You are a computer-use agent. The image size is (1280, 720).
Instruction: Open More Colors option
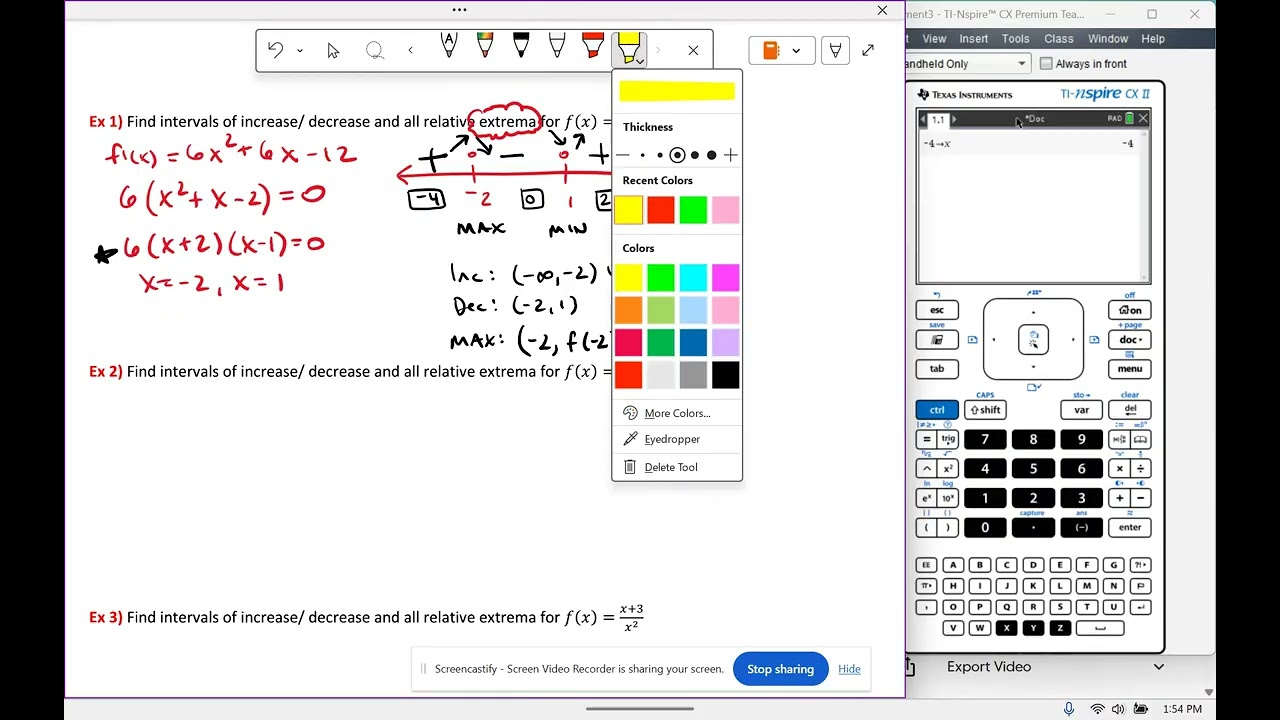[x=677, y=413]
